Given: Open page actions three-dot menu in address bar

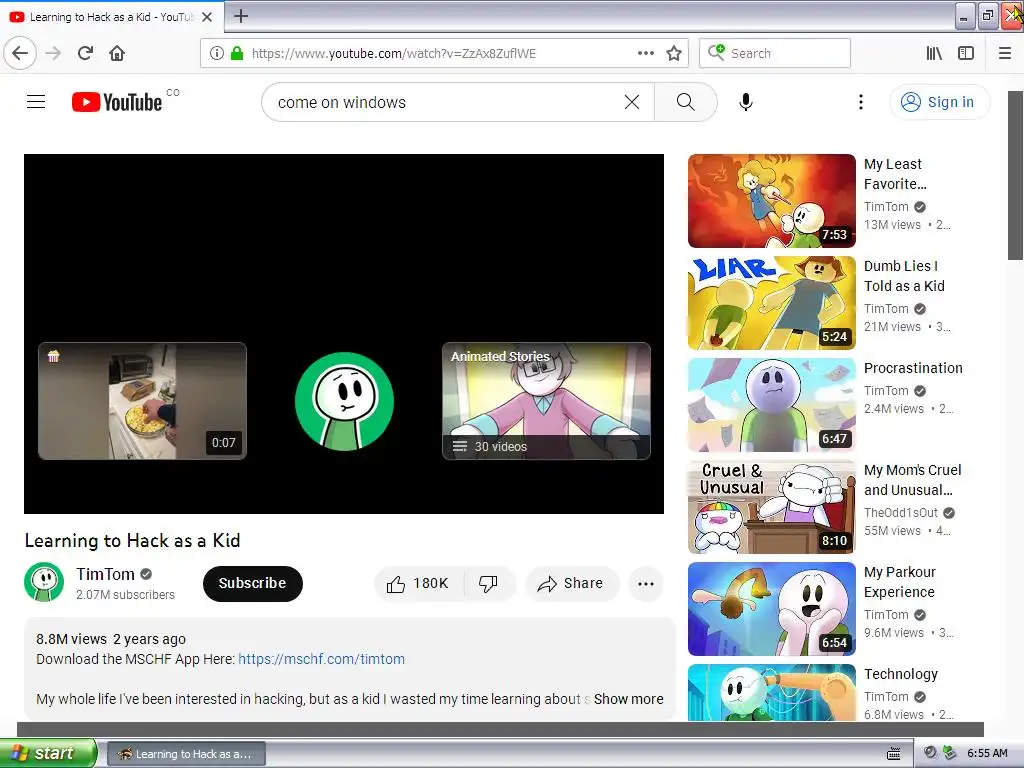Looking at the screenshot, I should [x=645, y=53].
